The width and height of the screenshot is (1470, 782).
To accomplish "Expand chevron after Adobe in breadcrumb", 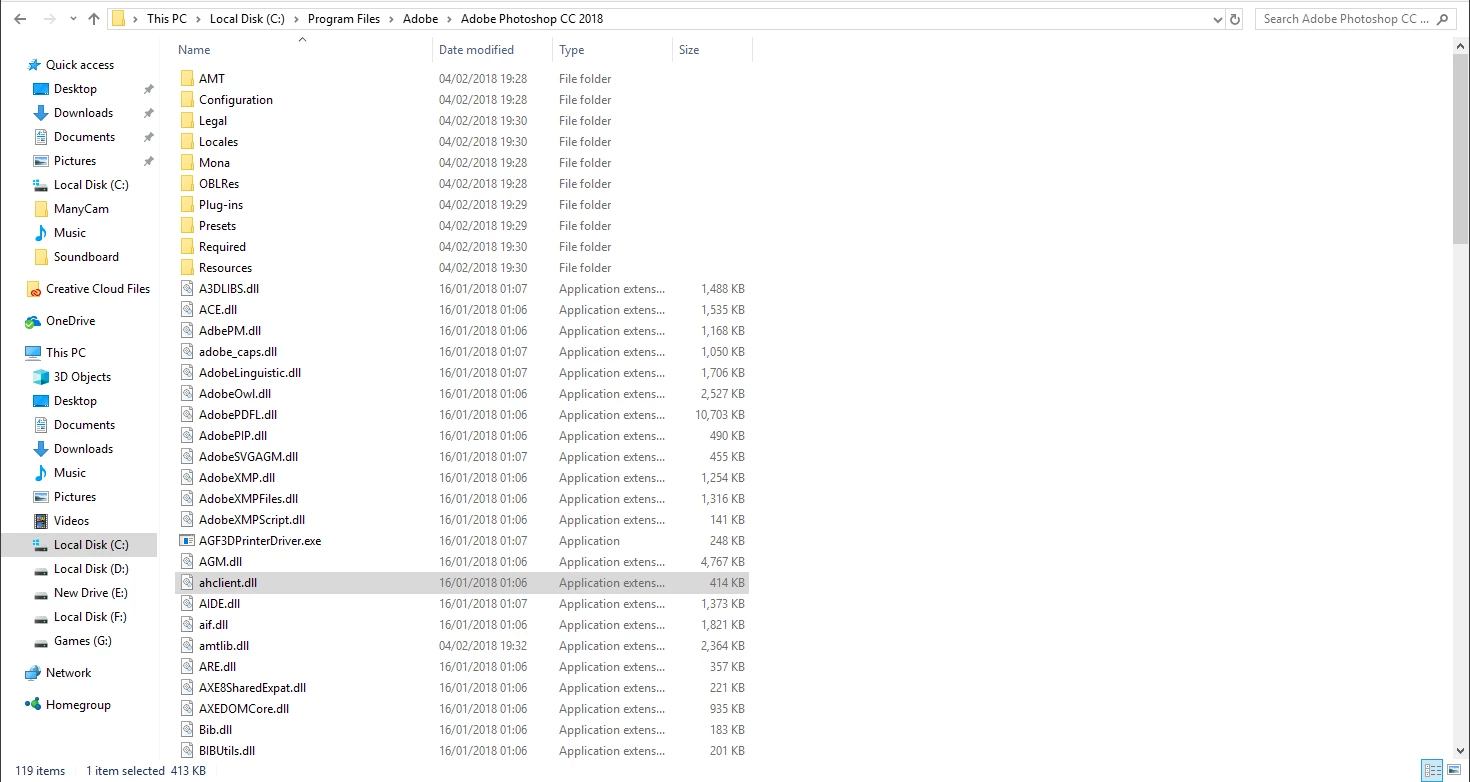I will coord(449,19).
